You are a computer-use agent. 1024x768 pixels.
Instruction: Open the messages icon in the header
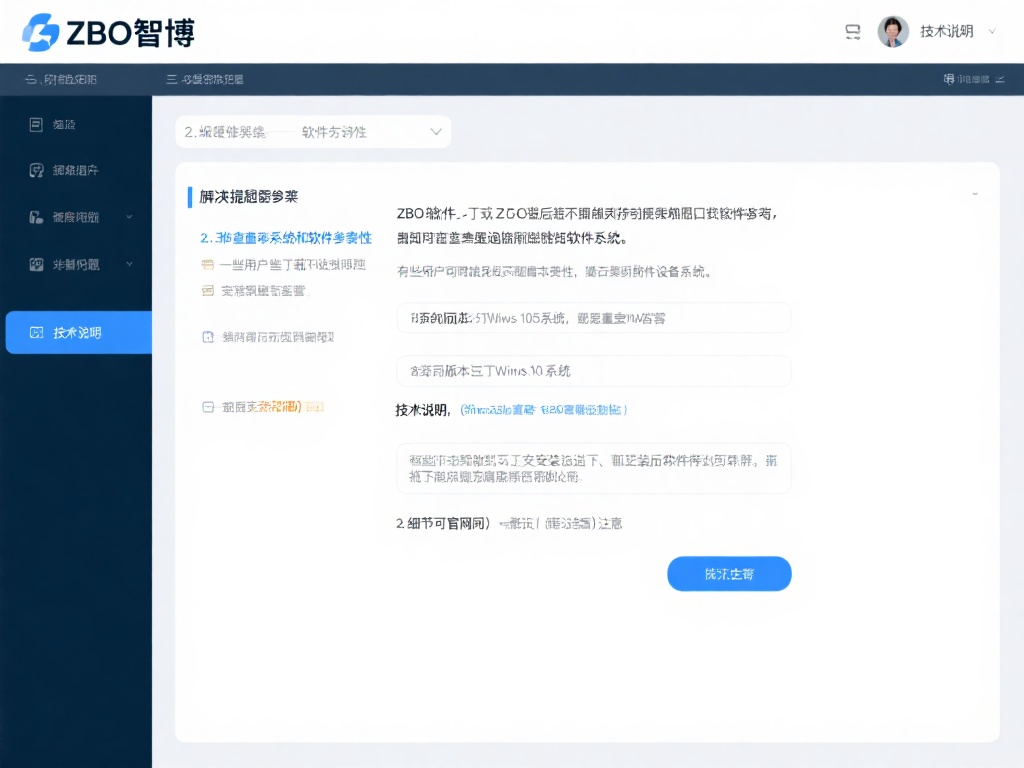(852, 31)
